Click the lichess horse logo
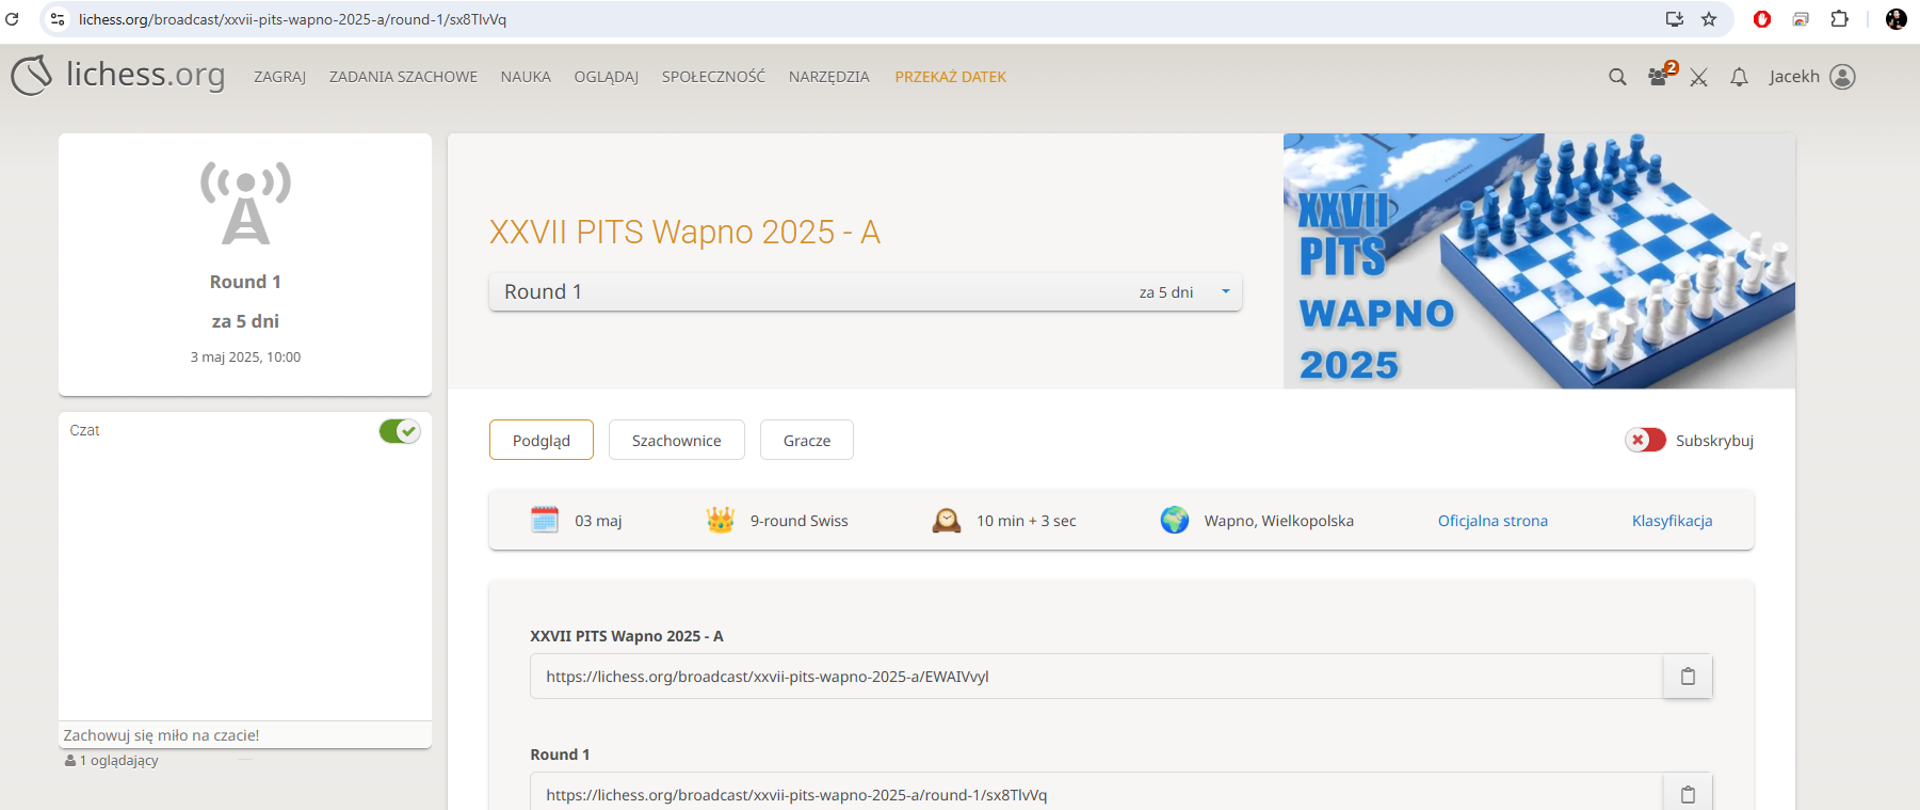Image resolution: width=1920 pixels, height=810 pixels. click(x=32, y=76)
